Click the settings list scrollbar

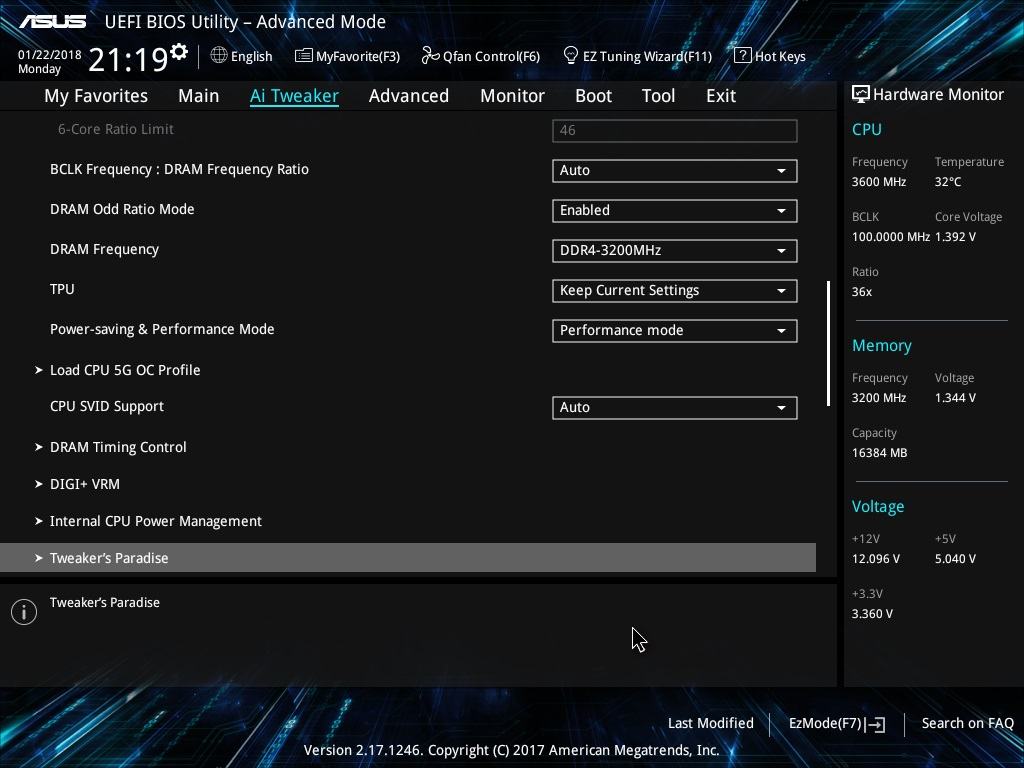tap(828, 344)
